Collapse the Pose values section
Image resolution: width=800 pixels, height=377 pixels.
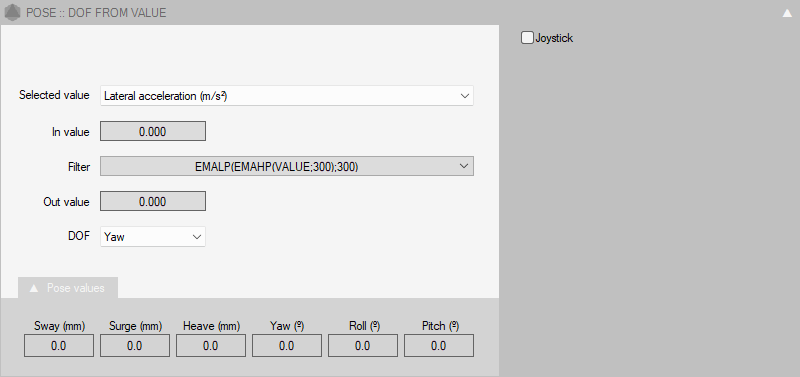pos(68,288)
